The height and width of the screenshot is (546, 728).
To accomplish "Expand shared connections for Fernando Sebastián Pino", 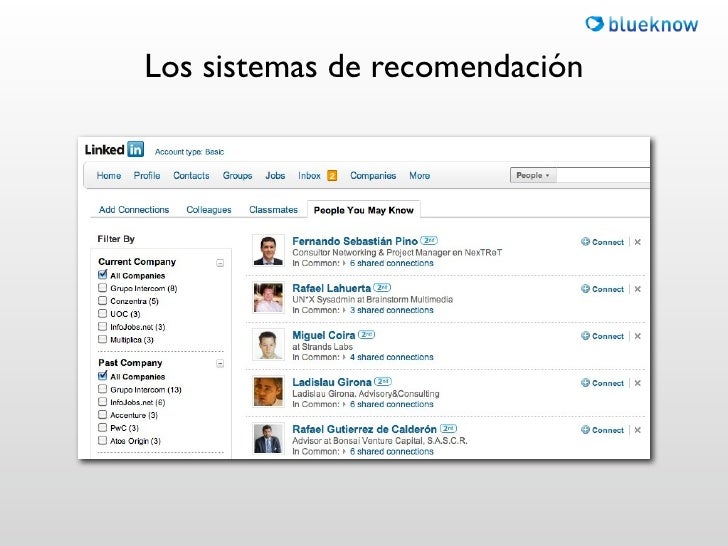I will coord(391,263).
